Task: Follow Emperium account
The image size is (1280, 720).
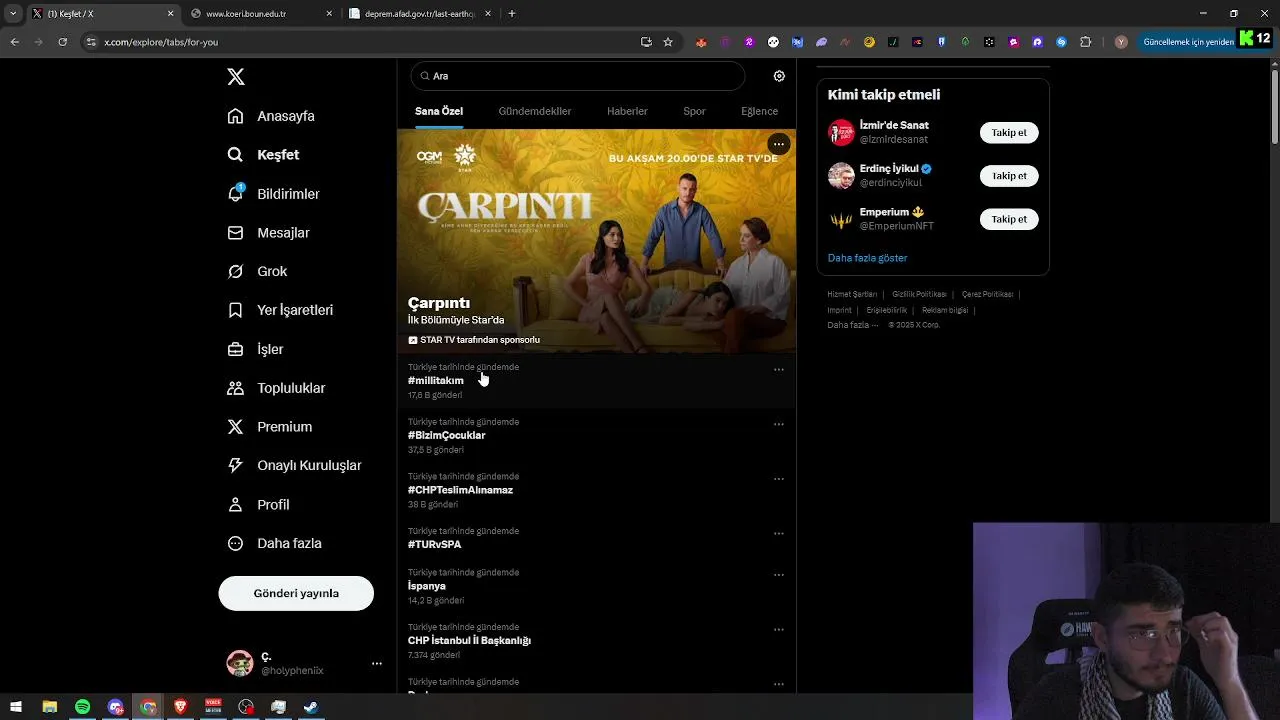Action: pyautogui.click(x=1009, y=219)
